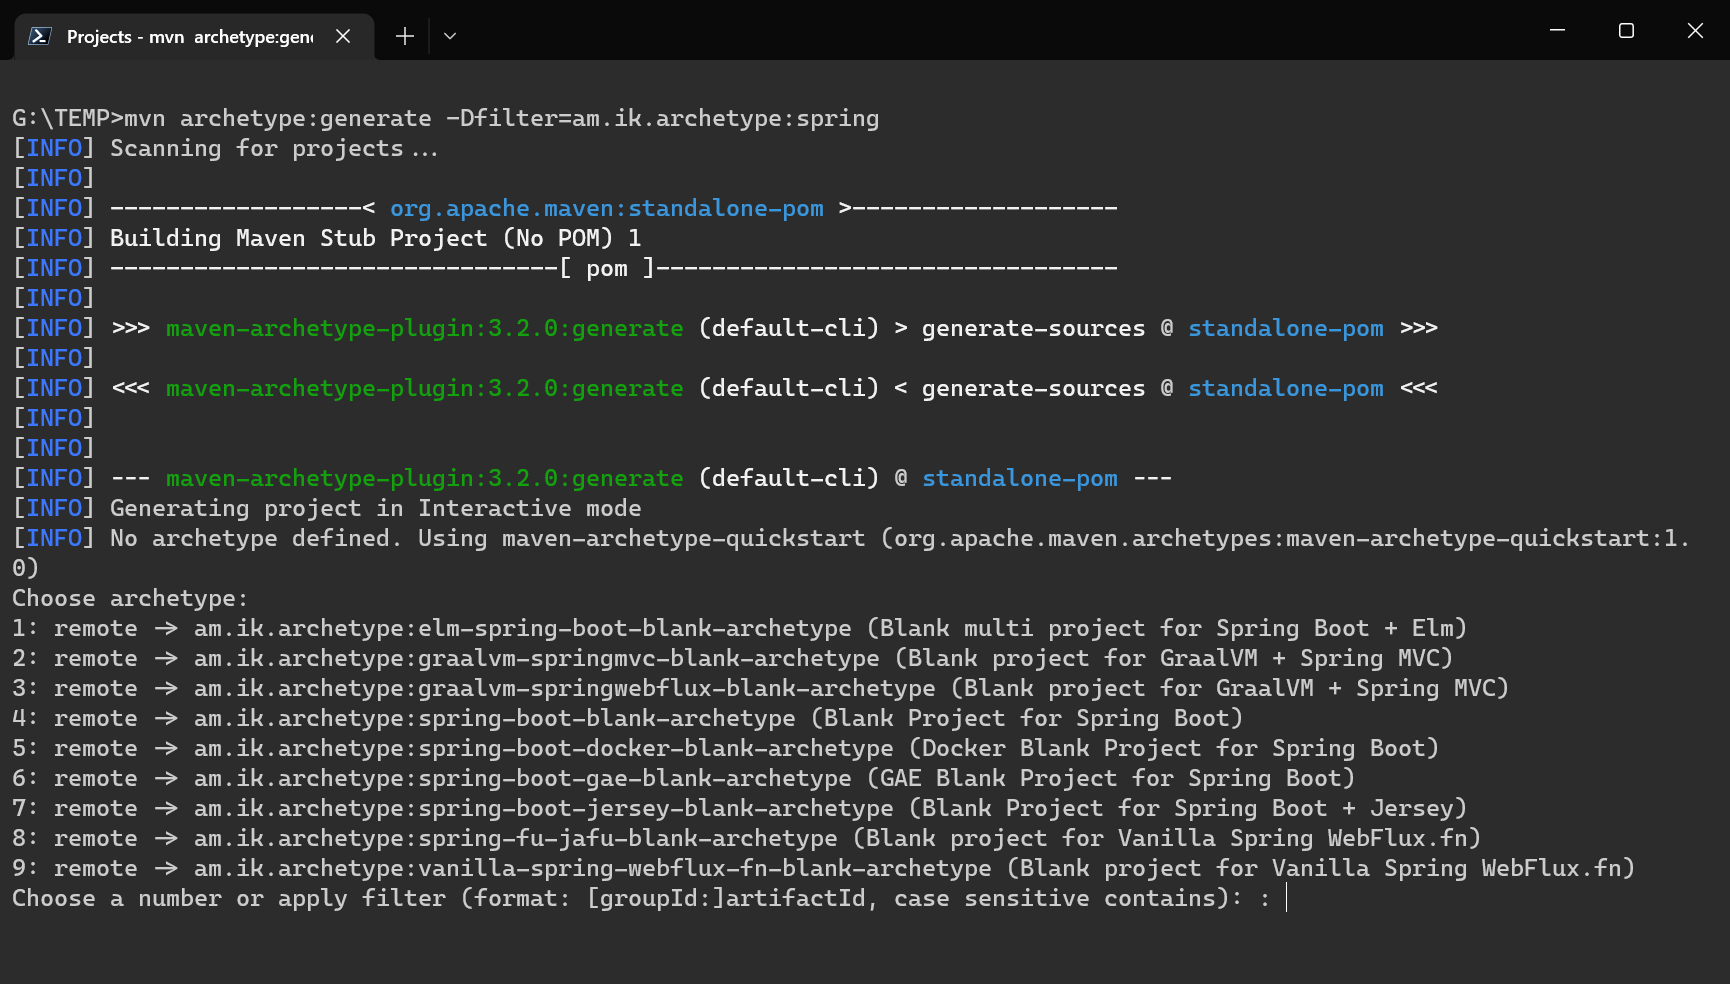The width and height of the screenshot is (1730, 984).
Task: Click option 9 vanilla-spring-webflux-fn-blank-archetype
Action: [823, 868]
